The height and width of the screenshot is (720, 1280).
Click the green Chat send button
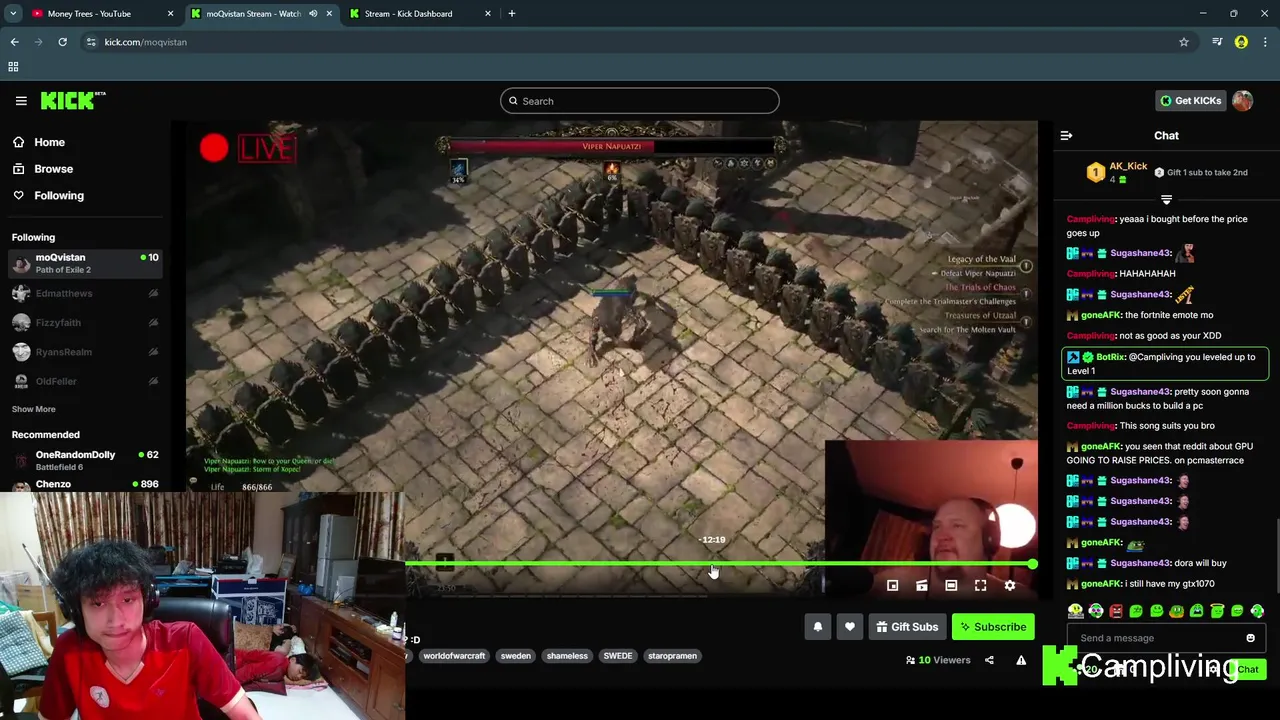[1248, 669]
